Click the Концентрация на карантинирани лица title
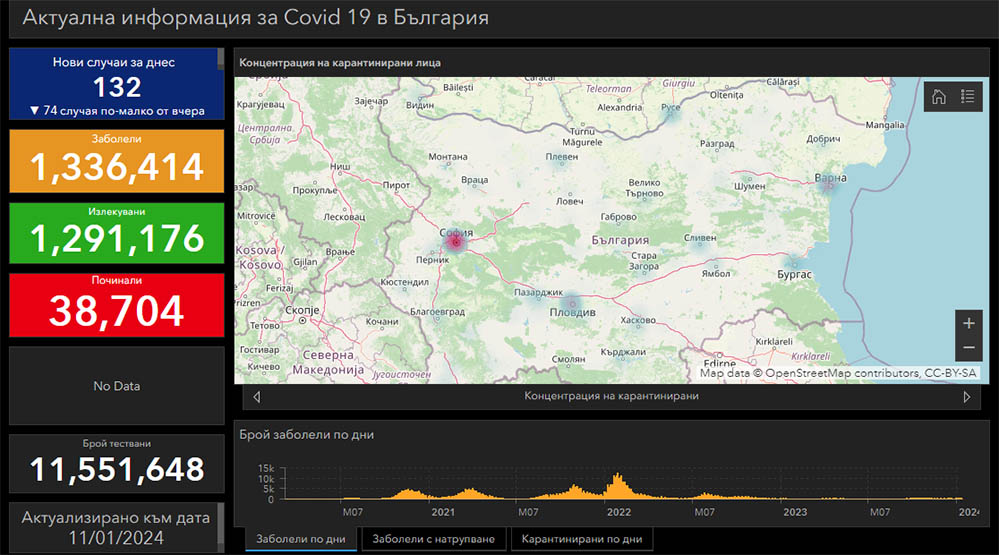Viewport: 999px width, 555px height. tap(340, 63)
